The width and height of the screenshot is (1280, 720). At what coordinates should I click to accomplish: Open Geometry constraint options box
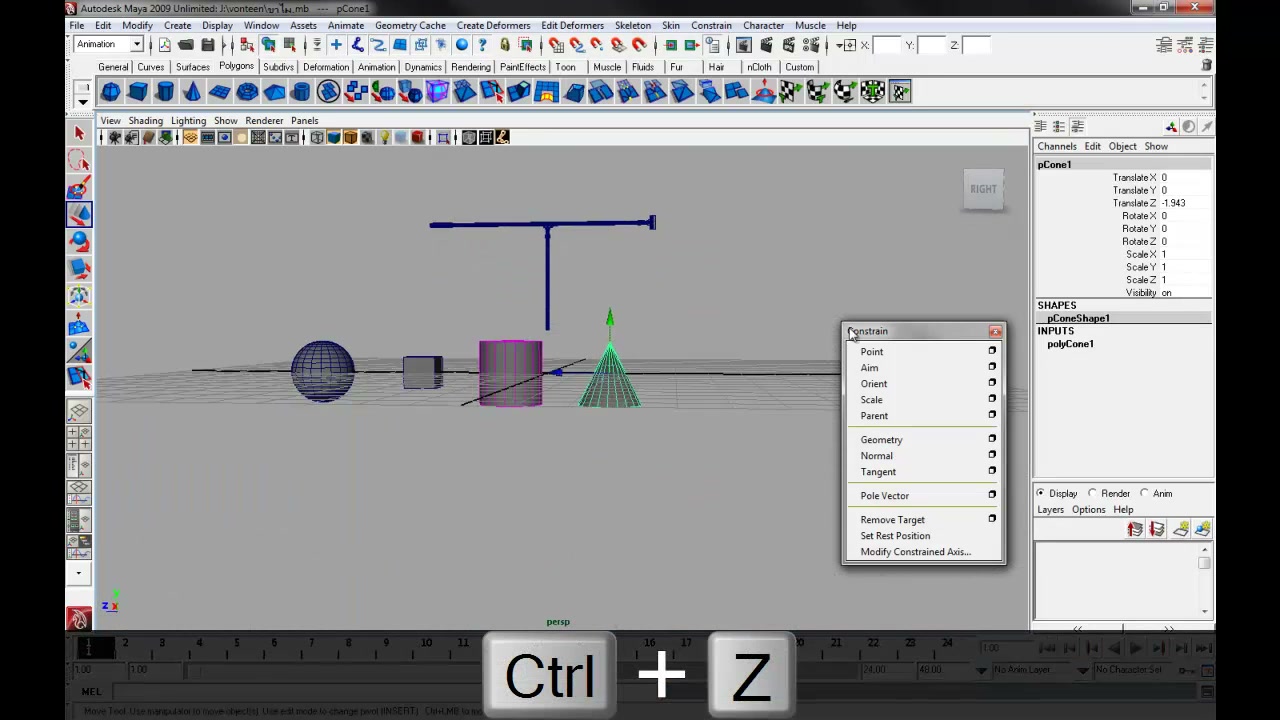(992, 439)
